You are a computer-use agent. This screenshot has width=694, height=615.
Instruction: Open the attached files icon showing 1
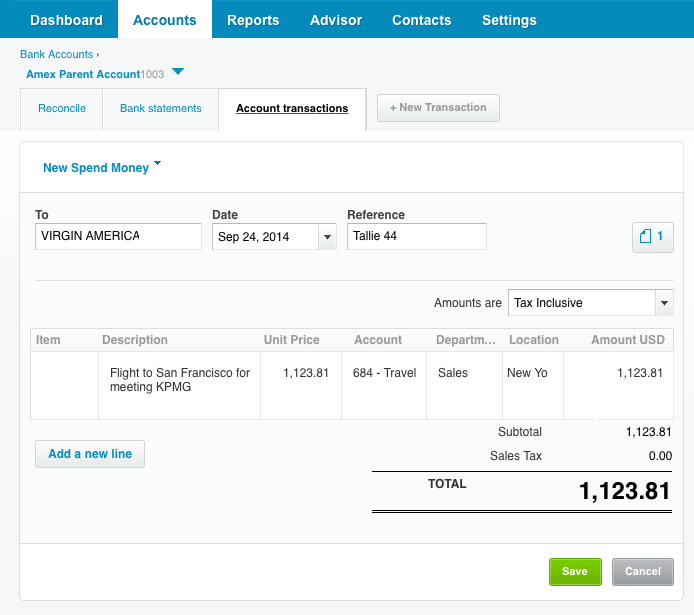coord(652,237)
